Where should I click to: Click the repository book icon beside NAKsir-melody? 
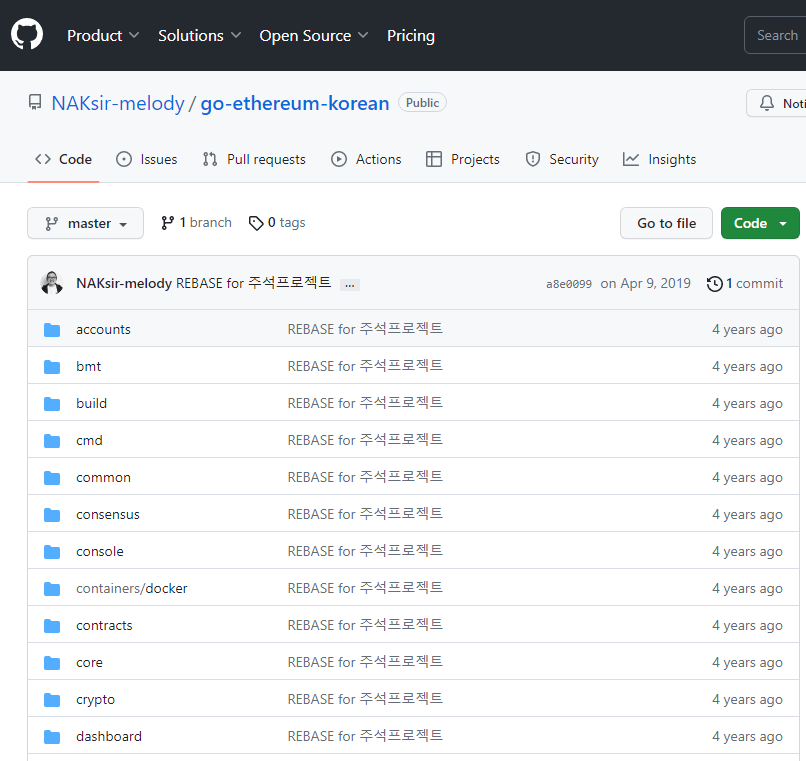(x=35, y=102)
